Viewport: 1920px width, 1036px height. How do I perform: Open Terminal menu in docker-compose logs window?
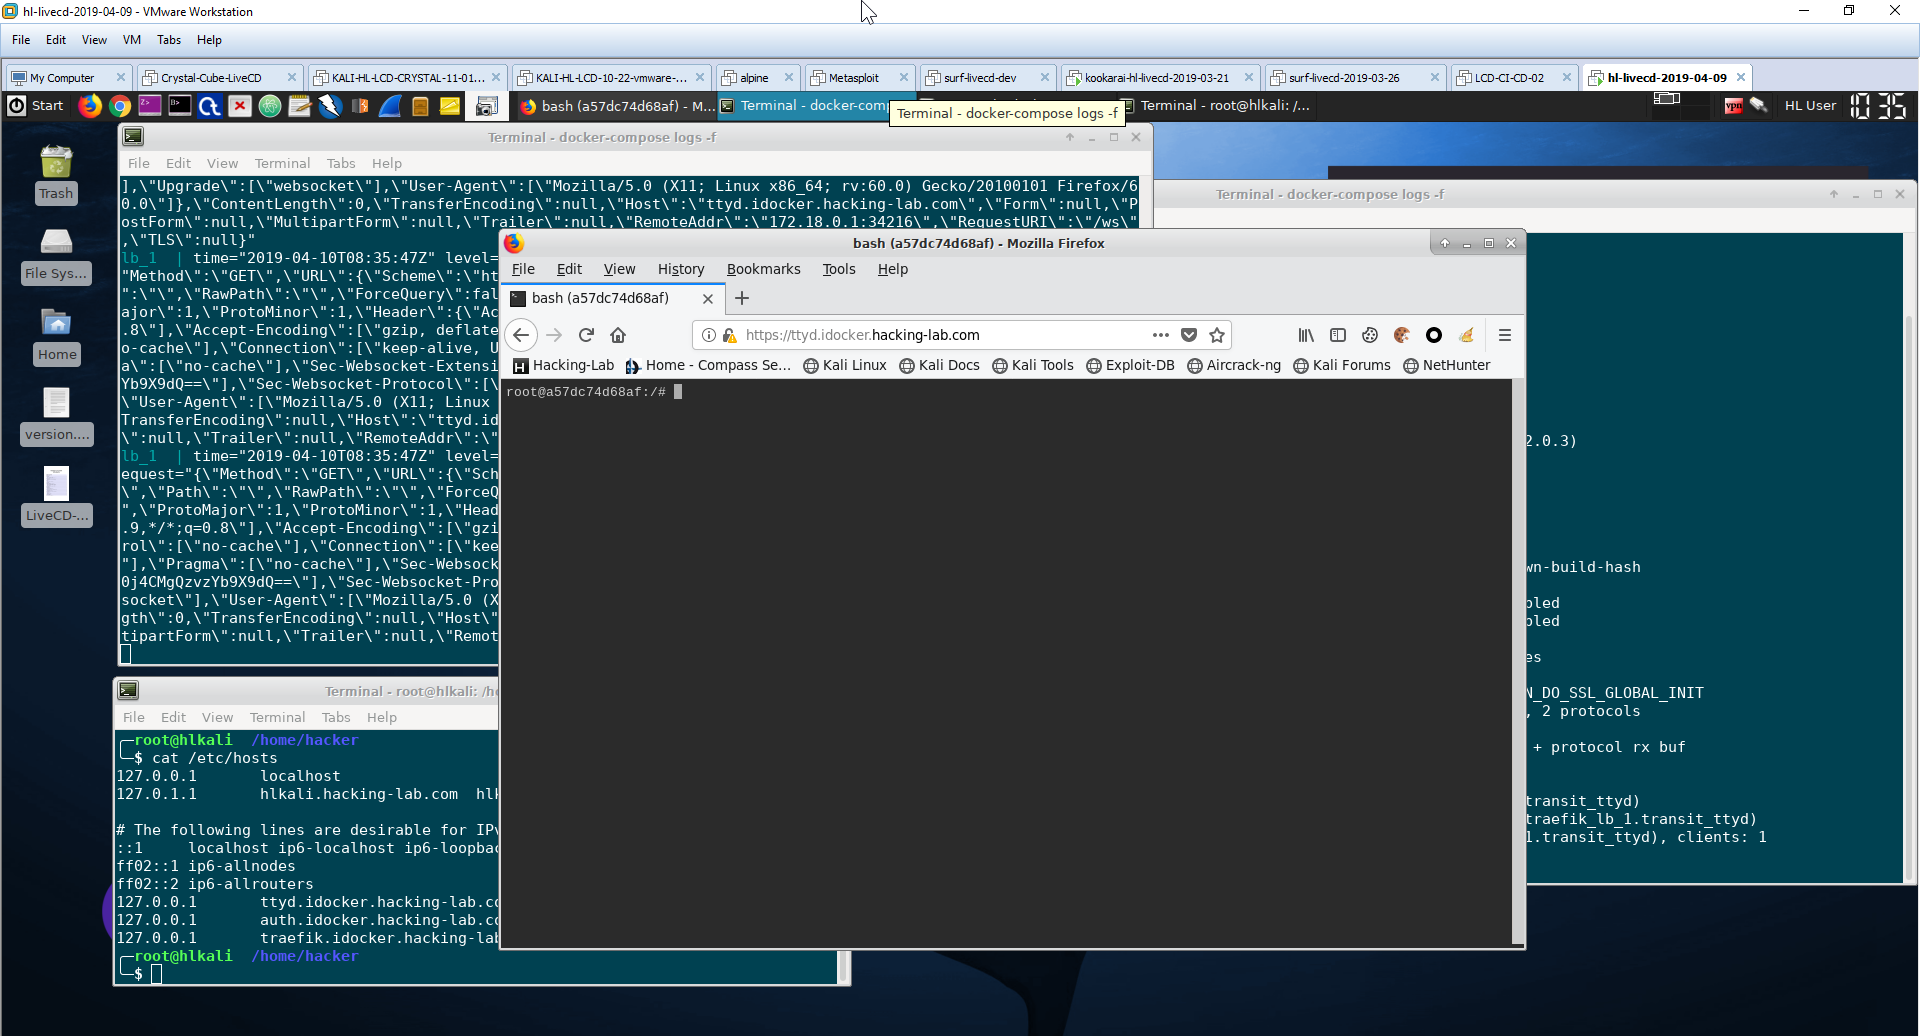[x=282, y=163]
